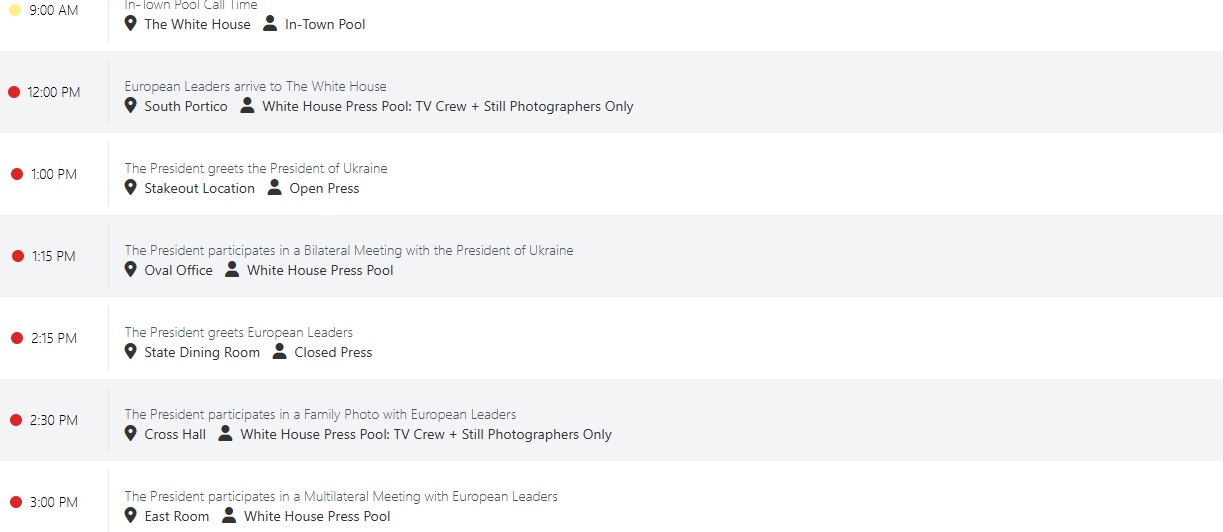Image resolution: width=1223 pixels, height=532 pixels.
Task: Click the red dot at 12:00 PM
Action: [14, 92]
